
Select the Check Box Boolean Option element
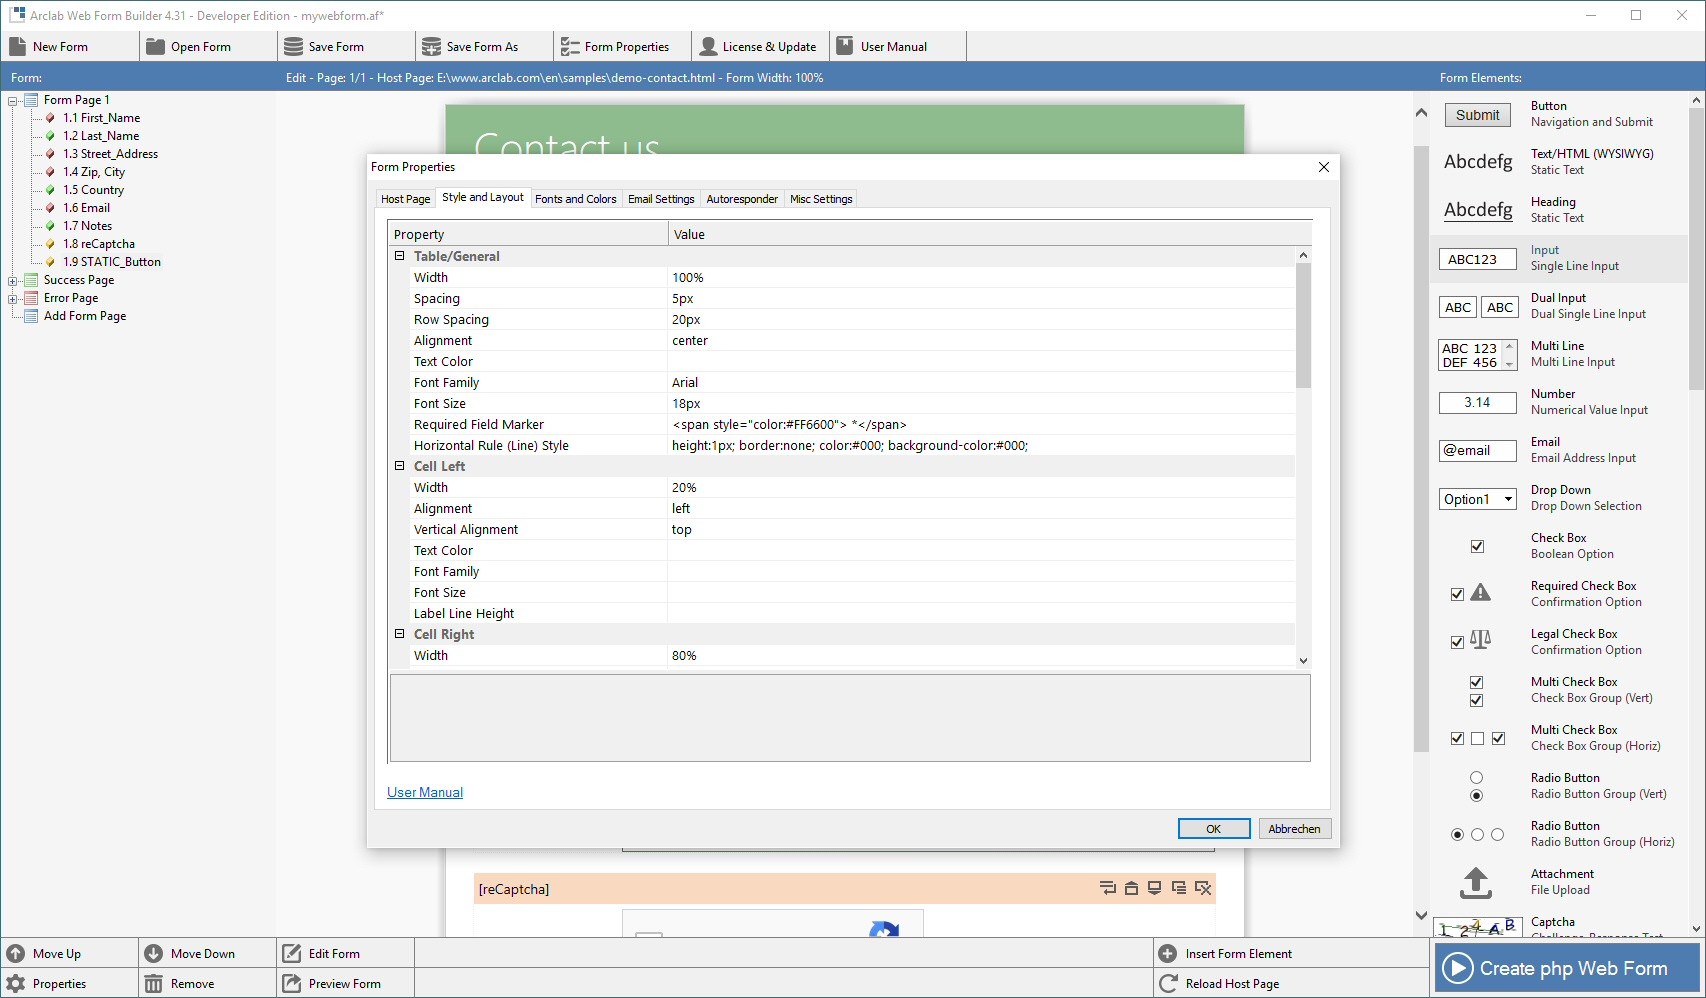tap(1477, 546)
